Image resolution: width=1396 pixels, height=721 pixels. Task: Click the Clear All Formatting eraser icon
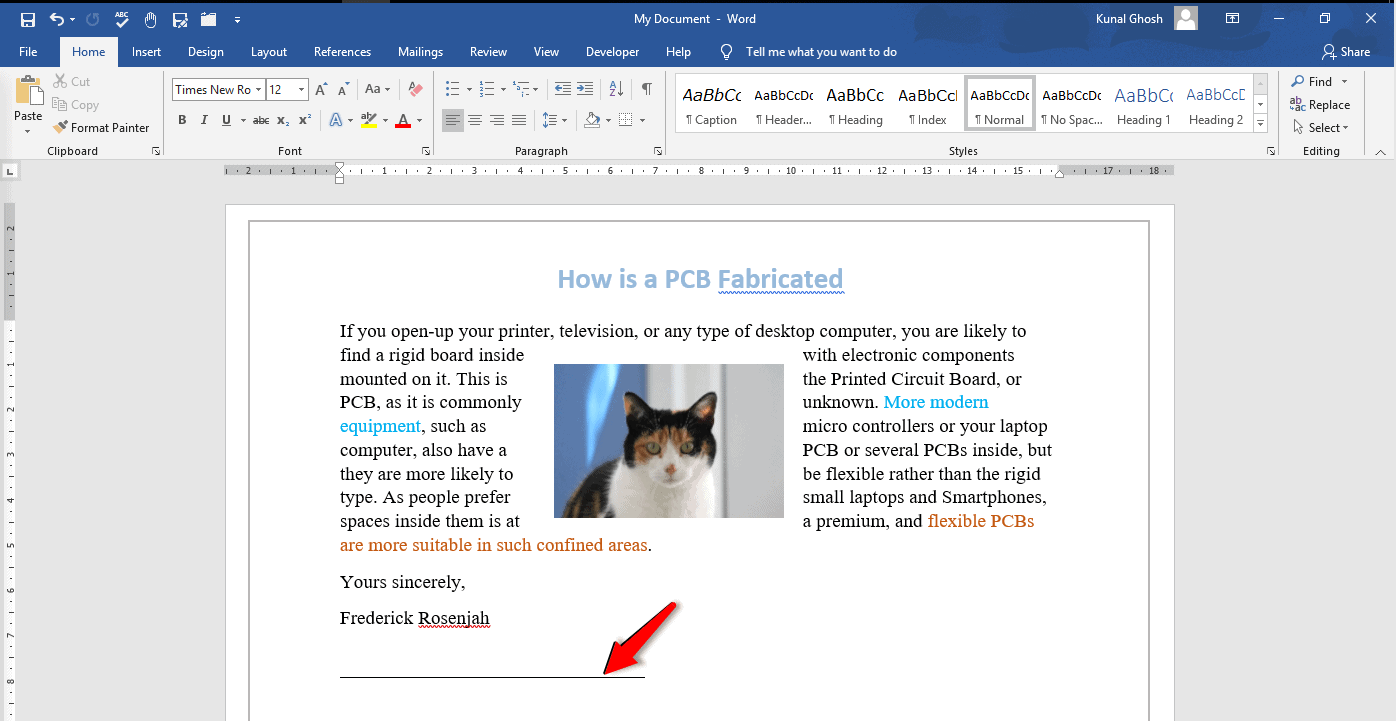point(416,90)
